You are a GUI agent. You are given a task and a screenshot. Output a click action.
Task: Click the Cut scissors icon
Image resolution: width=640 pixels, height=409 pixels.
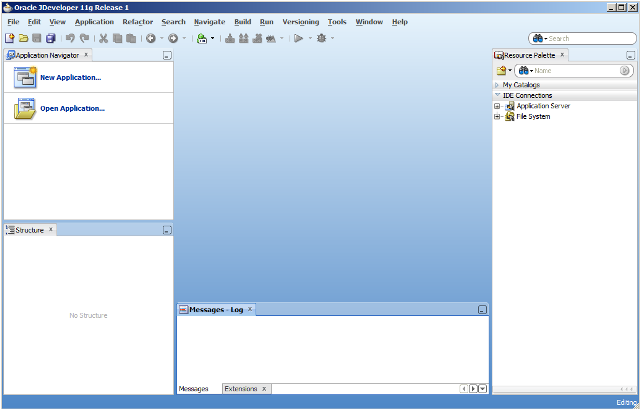click(103, 38)
